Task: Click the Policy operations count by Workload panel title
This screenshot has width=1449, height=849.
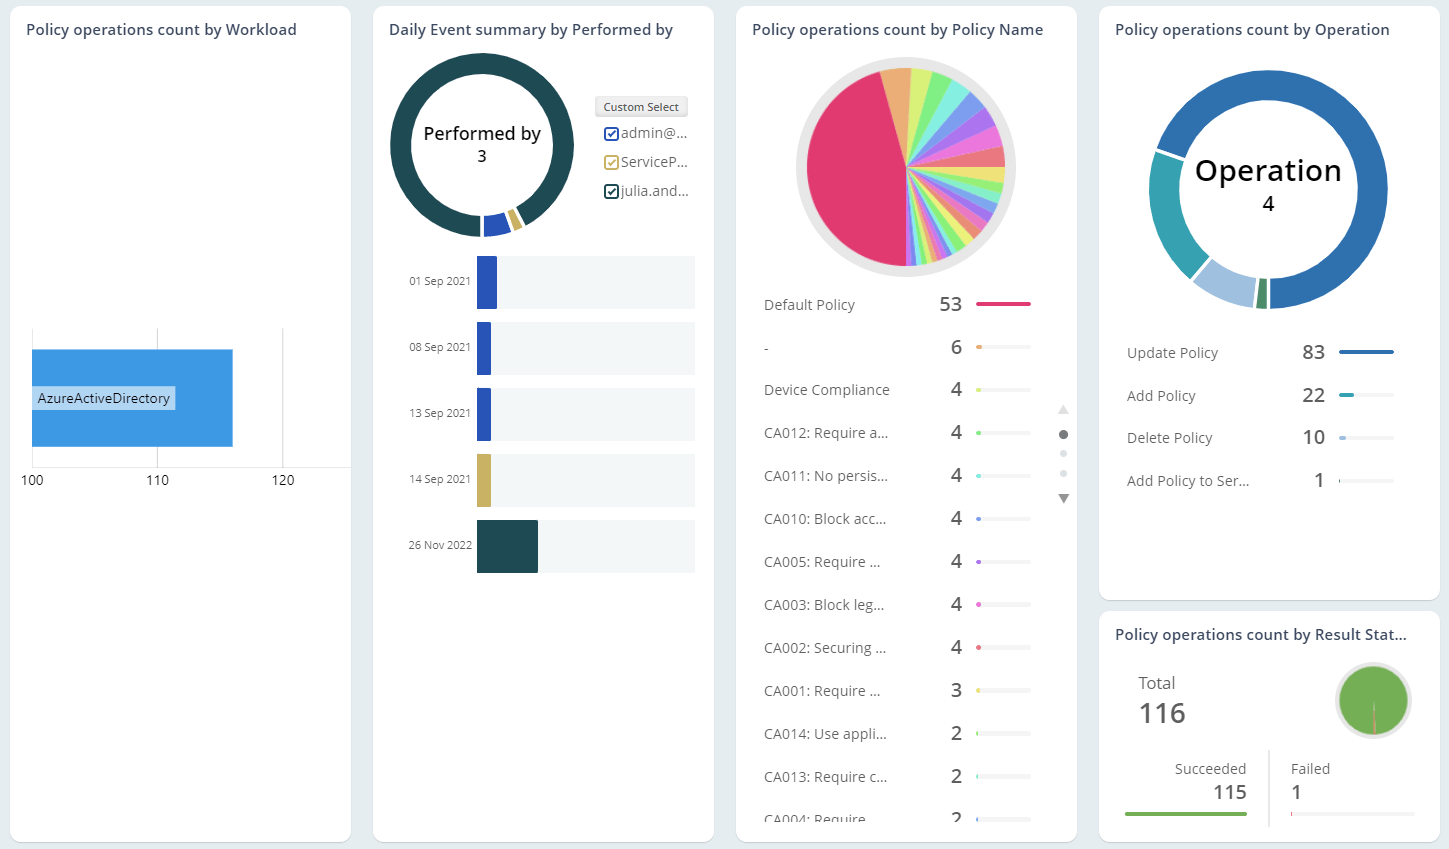Action: 160,29
